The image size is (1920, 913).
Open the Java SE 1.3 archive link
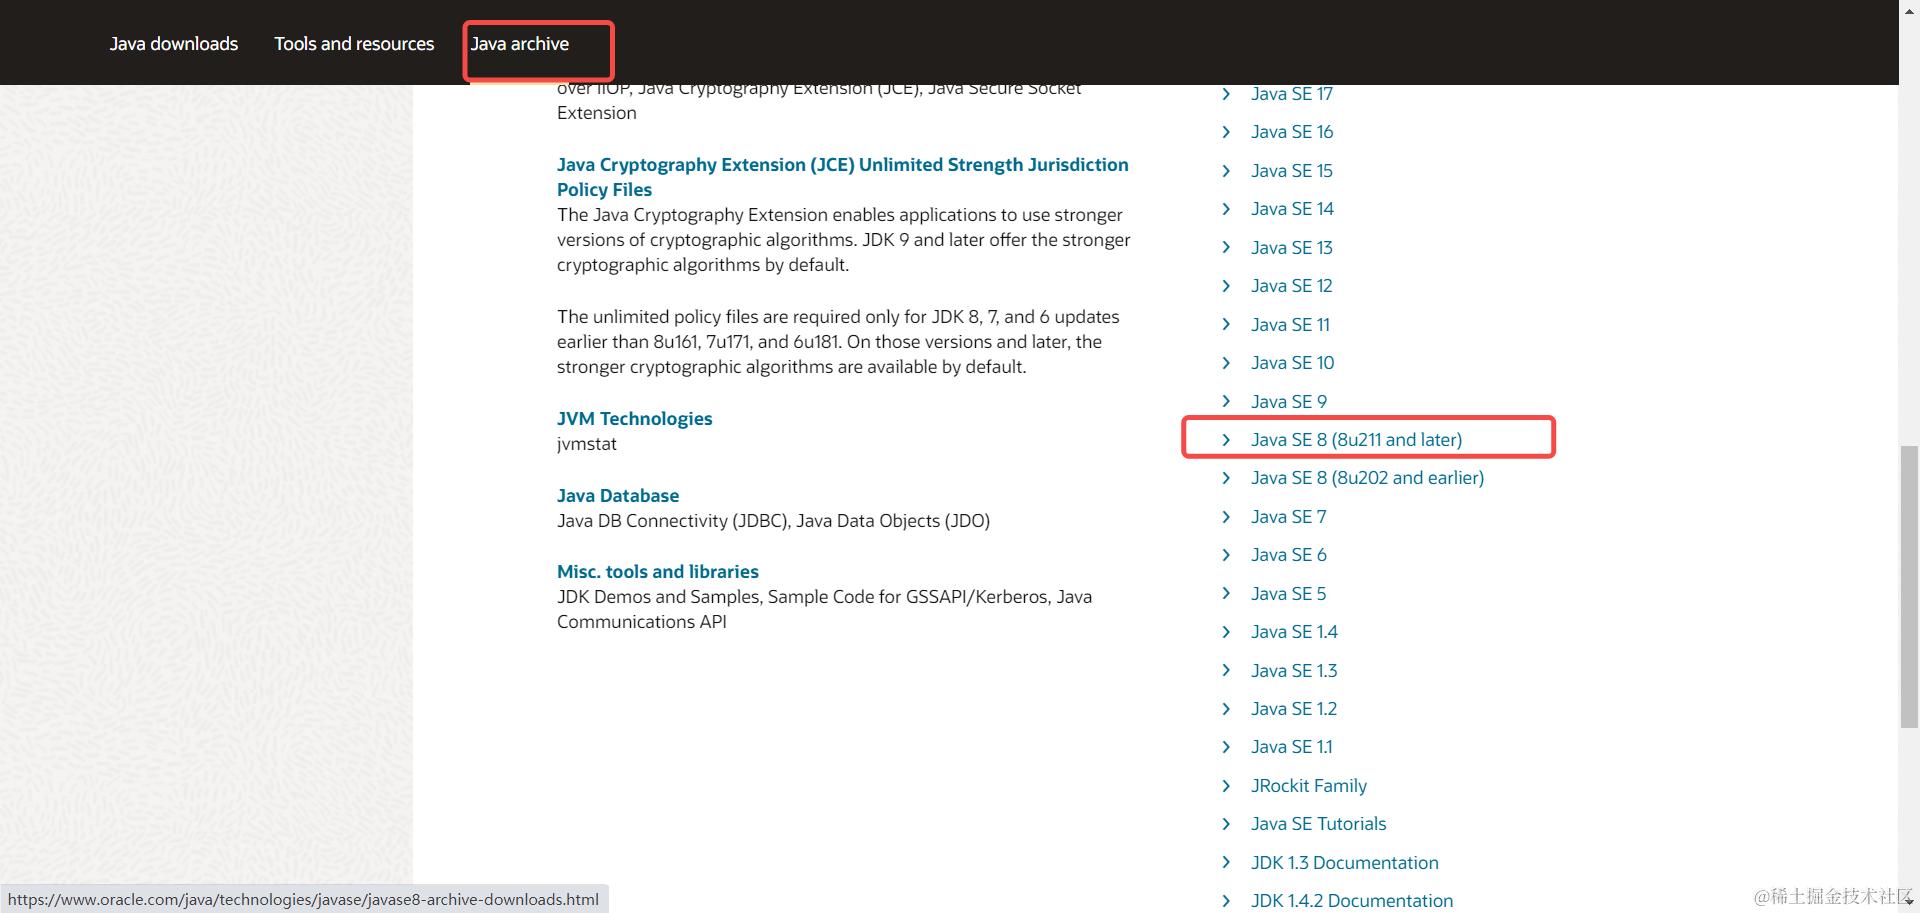point(1294,671)
